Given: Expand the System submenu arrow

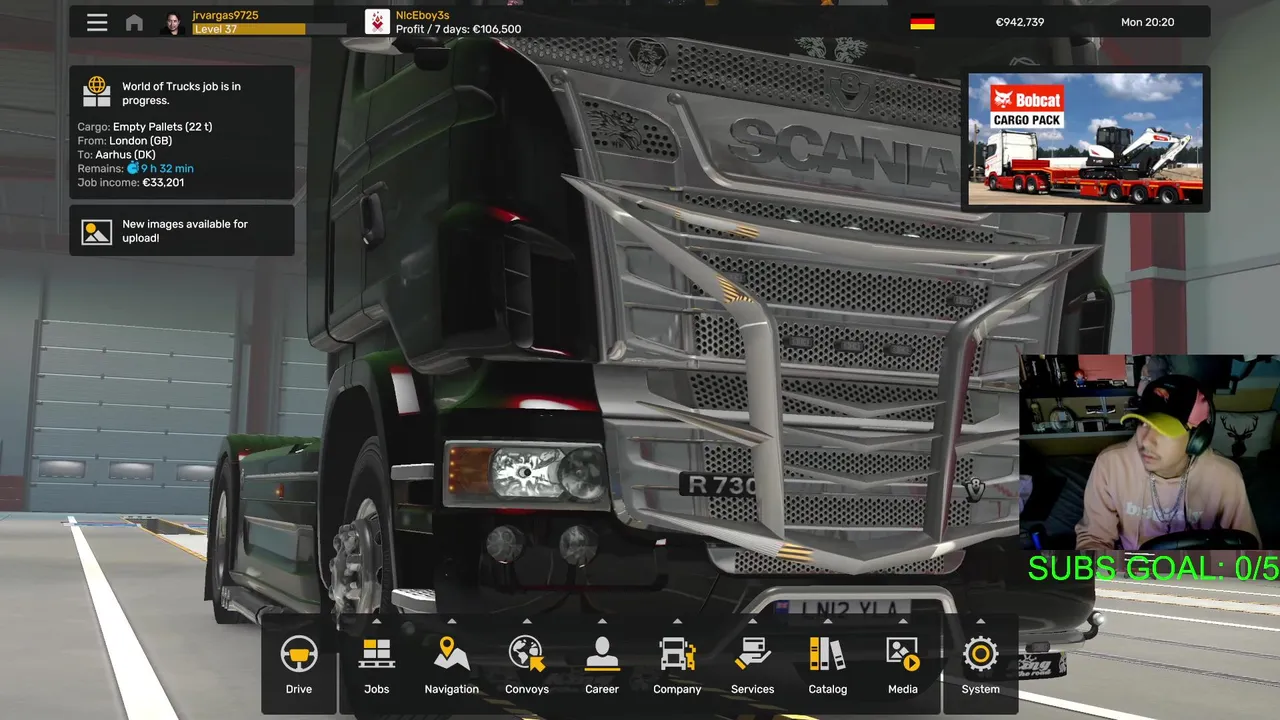Looking at the screenshot, I should pyautogui.click(x=981, y=621).
